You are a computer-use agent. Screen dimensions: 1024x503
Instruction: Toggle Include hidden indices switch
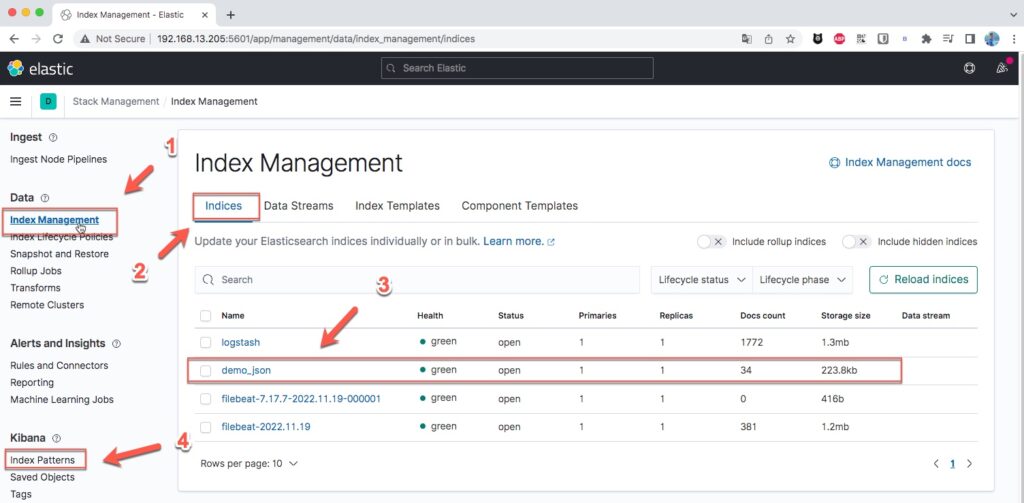pyautogui.click(x=857, y=242)
